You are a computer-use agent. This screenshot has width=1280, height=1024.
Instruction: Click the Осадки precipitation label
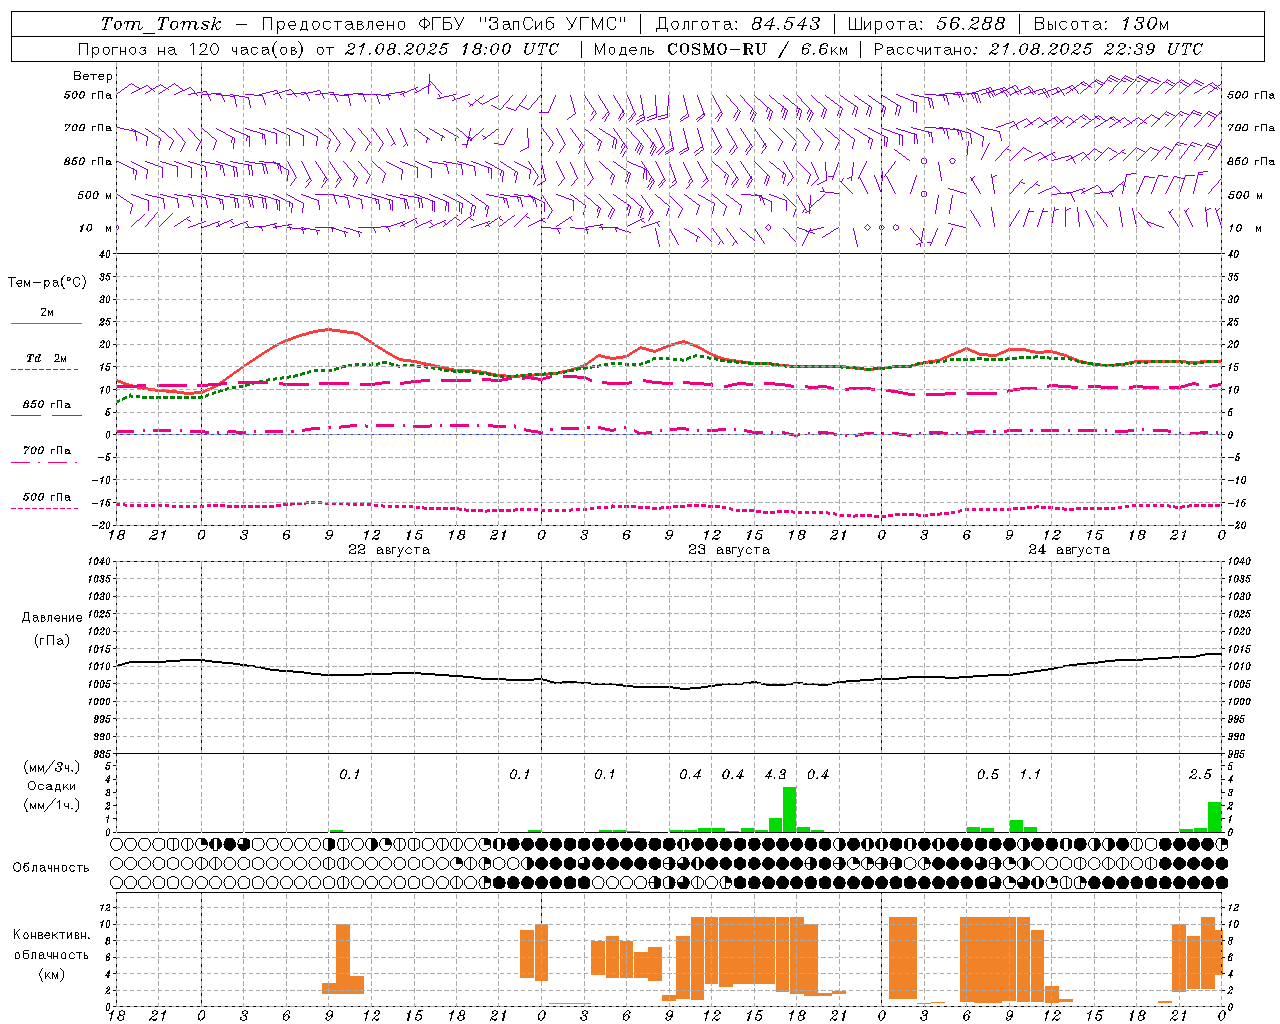[x=52, y=786]
